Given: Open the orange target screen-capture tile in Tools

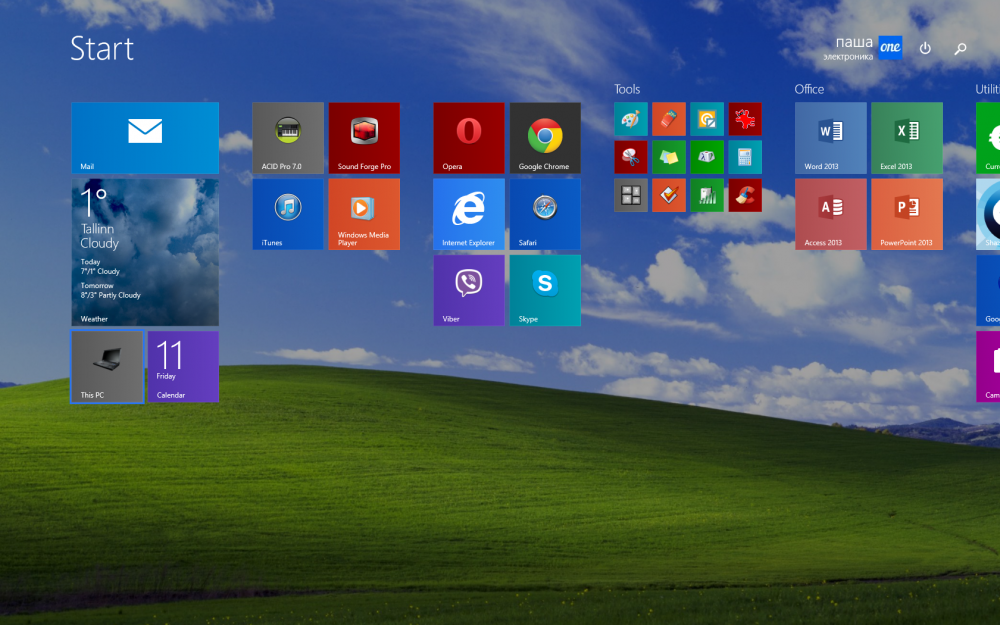Looking at the screenshot, I should [707, 119].
